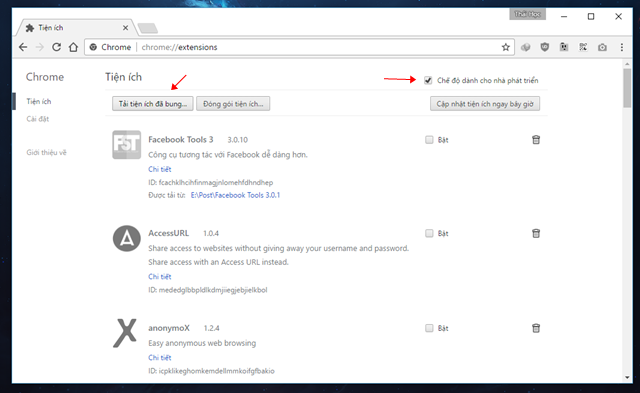640x393 pixels.
Task: Click the QR code extension icon
Action: pyautogui.click(x=583, y=47)
